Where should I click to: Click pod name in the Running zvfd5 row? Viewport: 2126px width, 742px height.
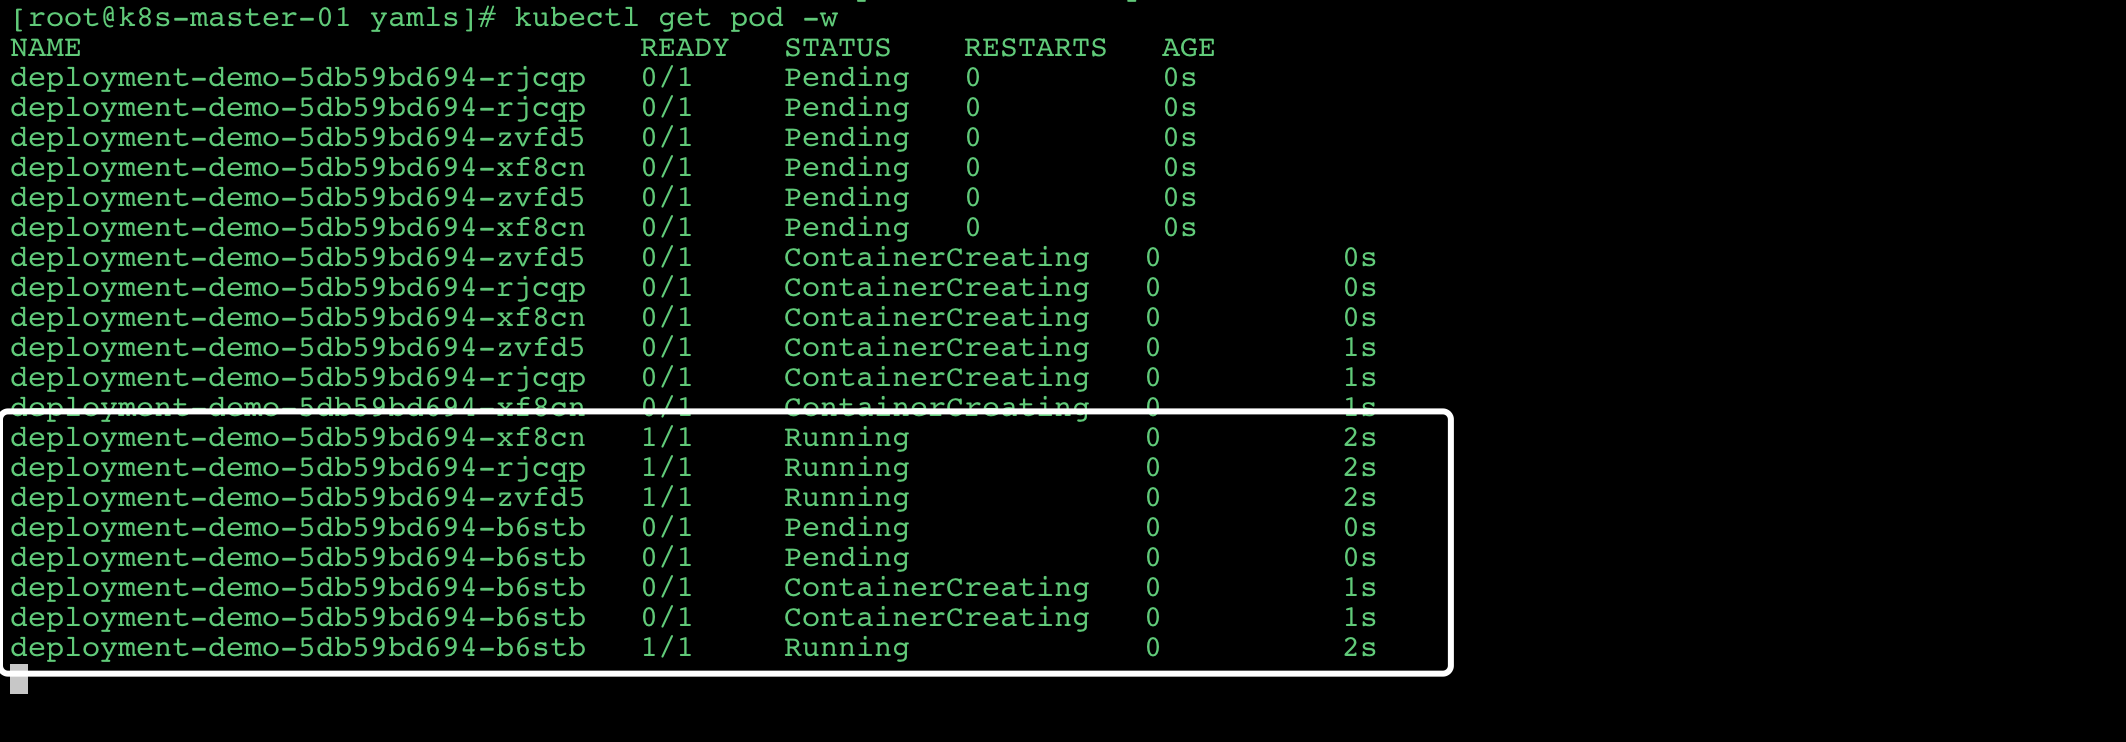(298, 498)
